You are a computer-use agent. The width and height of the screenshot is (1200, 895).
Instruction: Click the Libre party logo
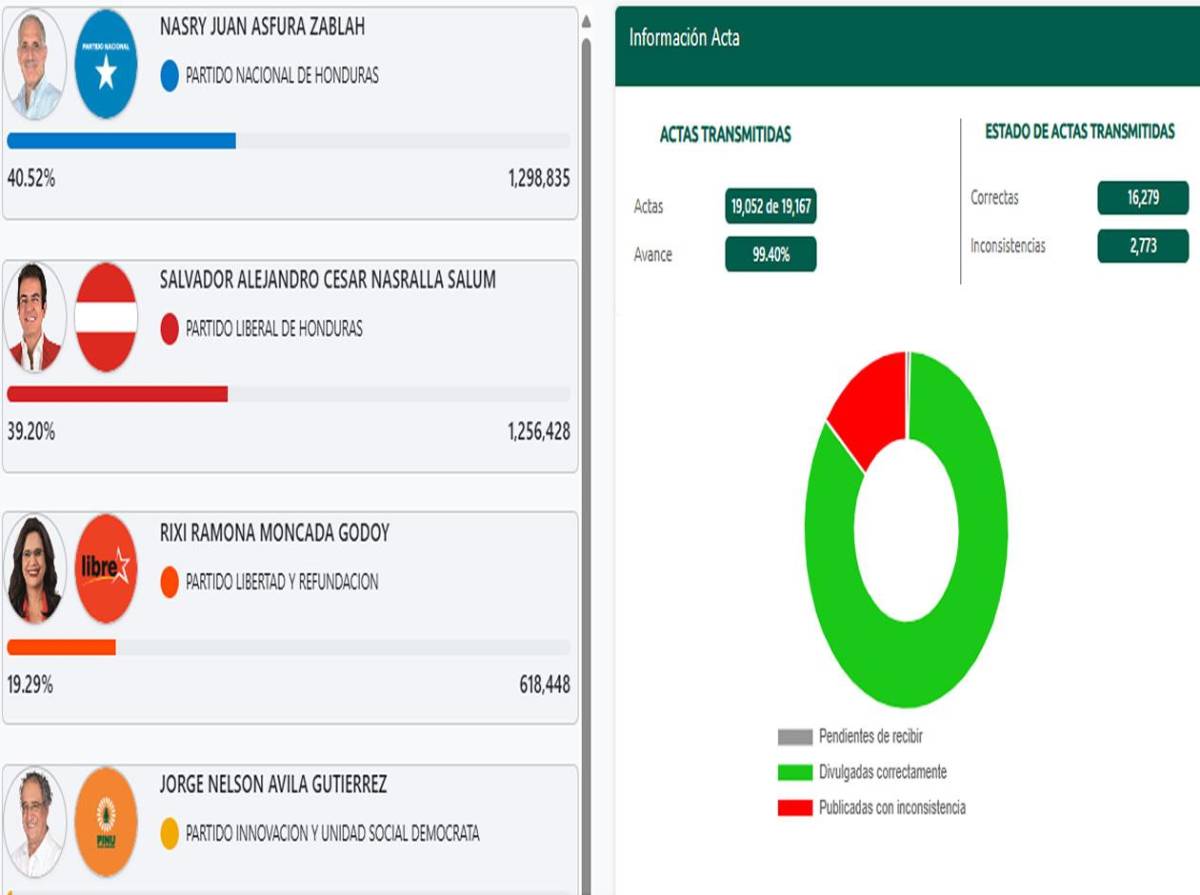click(x=106, y=569)
